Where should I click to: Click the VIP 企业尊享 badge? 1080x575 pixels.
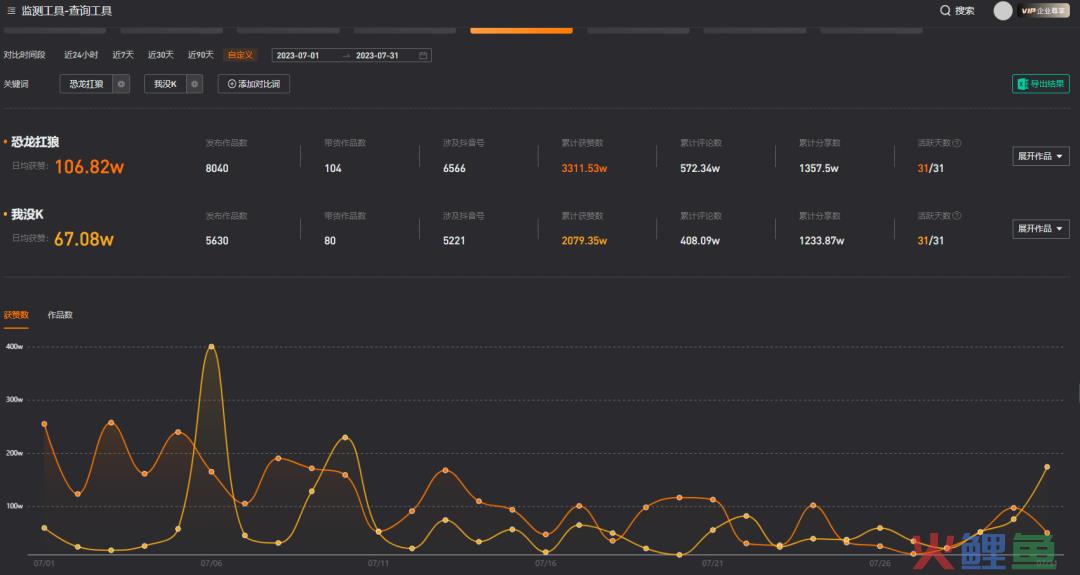1043,10
